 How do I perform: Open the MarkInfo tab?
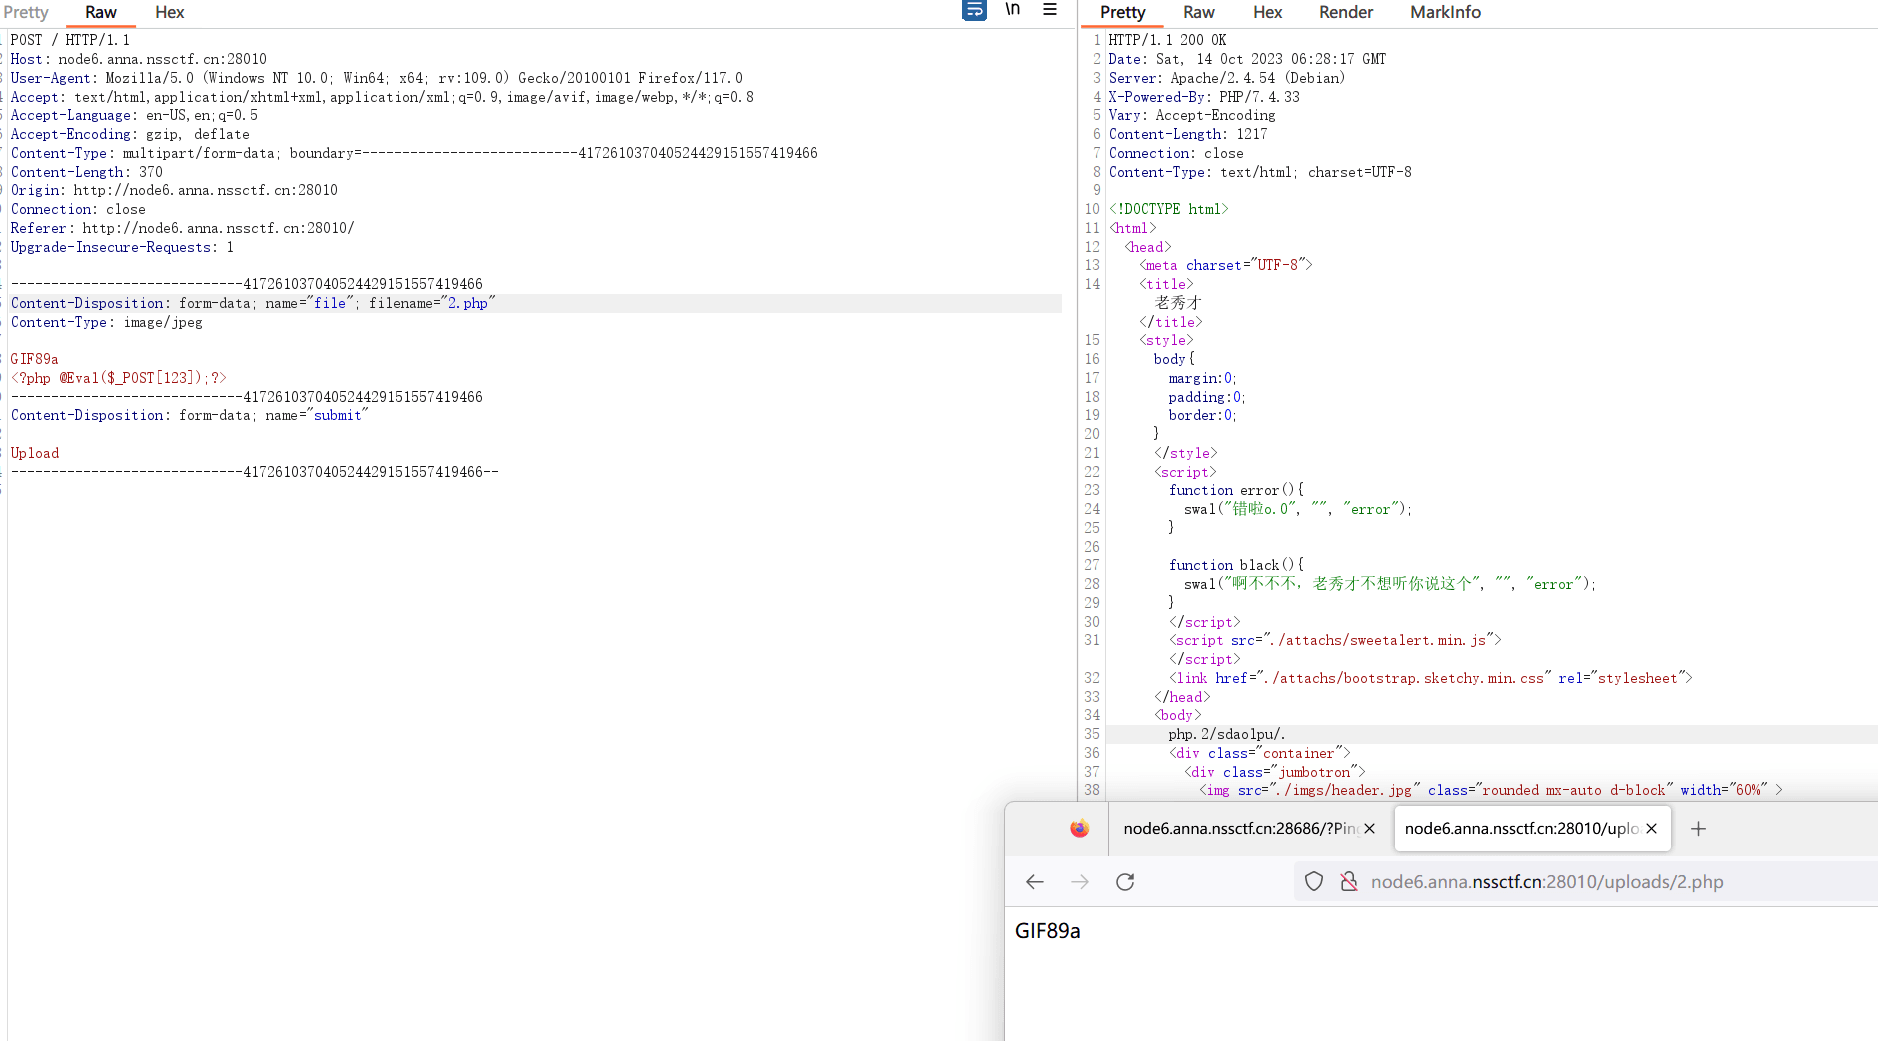[x=1445, y=12]
